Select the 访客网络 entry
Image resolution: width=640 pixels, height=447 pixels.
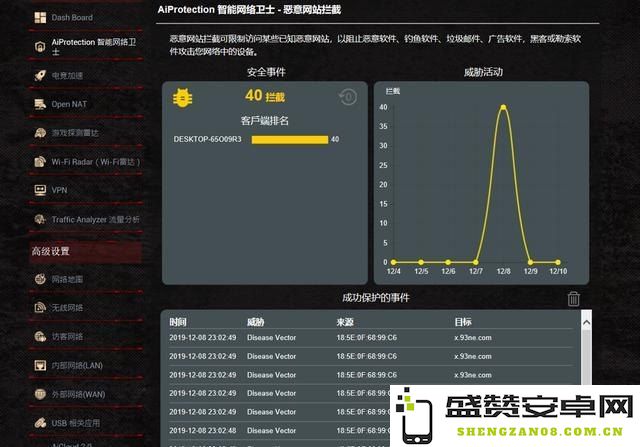point(67,336)
